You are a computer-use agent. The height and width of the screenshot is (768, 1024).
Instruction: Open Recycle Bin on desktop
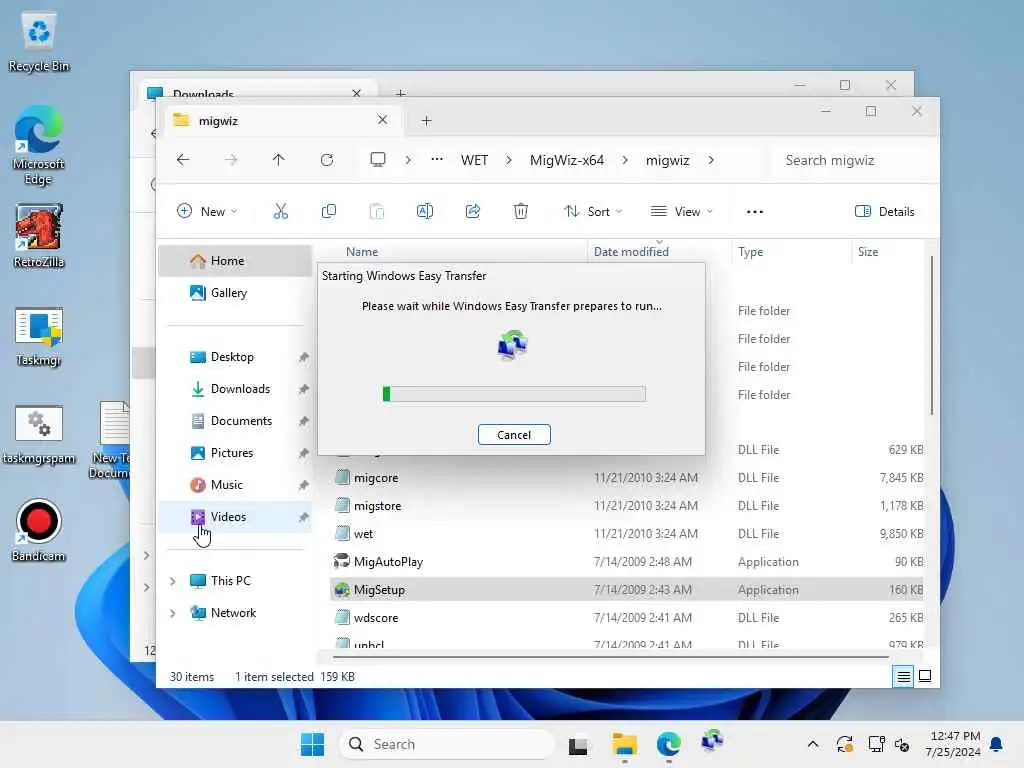tap(39, 42)
